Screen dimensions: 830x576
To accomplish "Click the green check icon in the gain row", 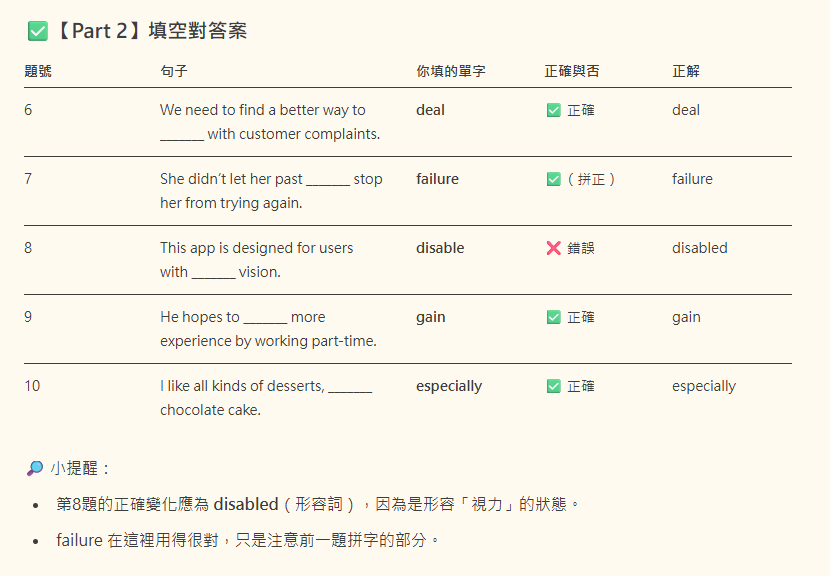I will tap(554, 317).
